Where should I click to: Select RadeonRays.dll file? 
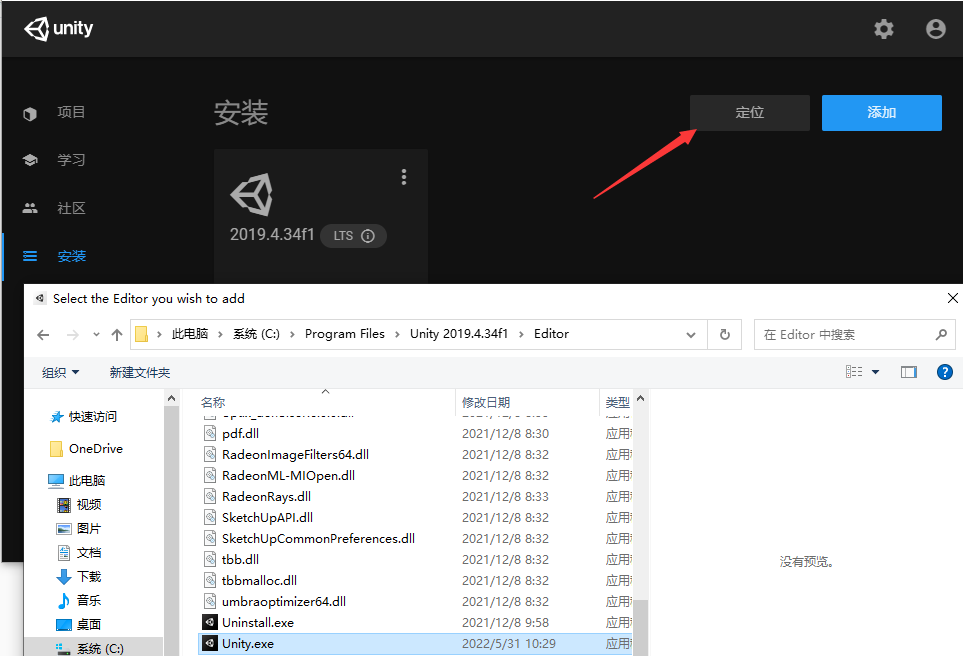(266, 496)
